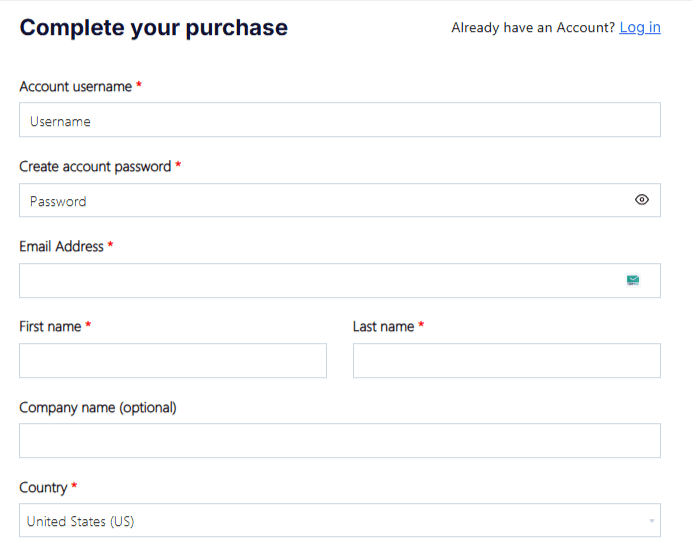Open the Log in link

pos(640,27)
